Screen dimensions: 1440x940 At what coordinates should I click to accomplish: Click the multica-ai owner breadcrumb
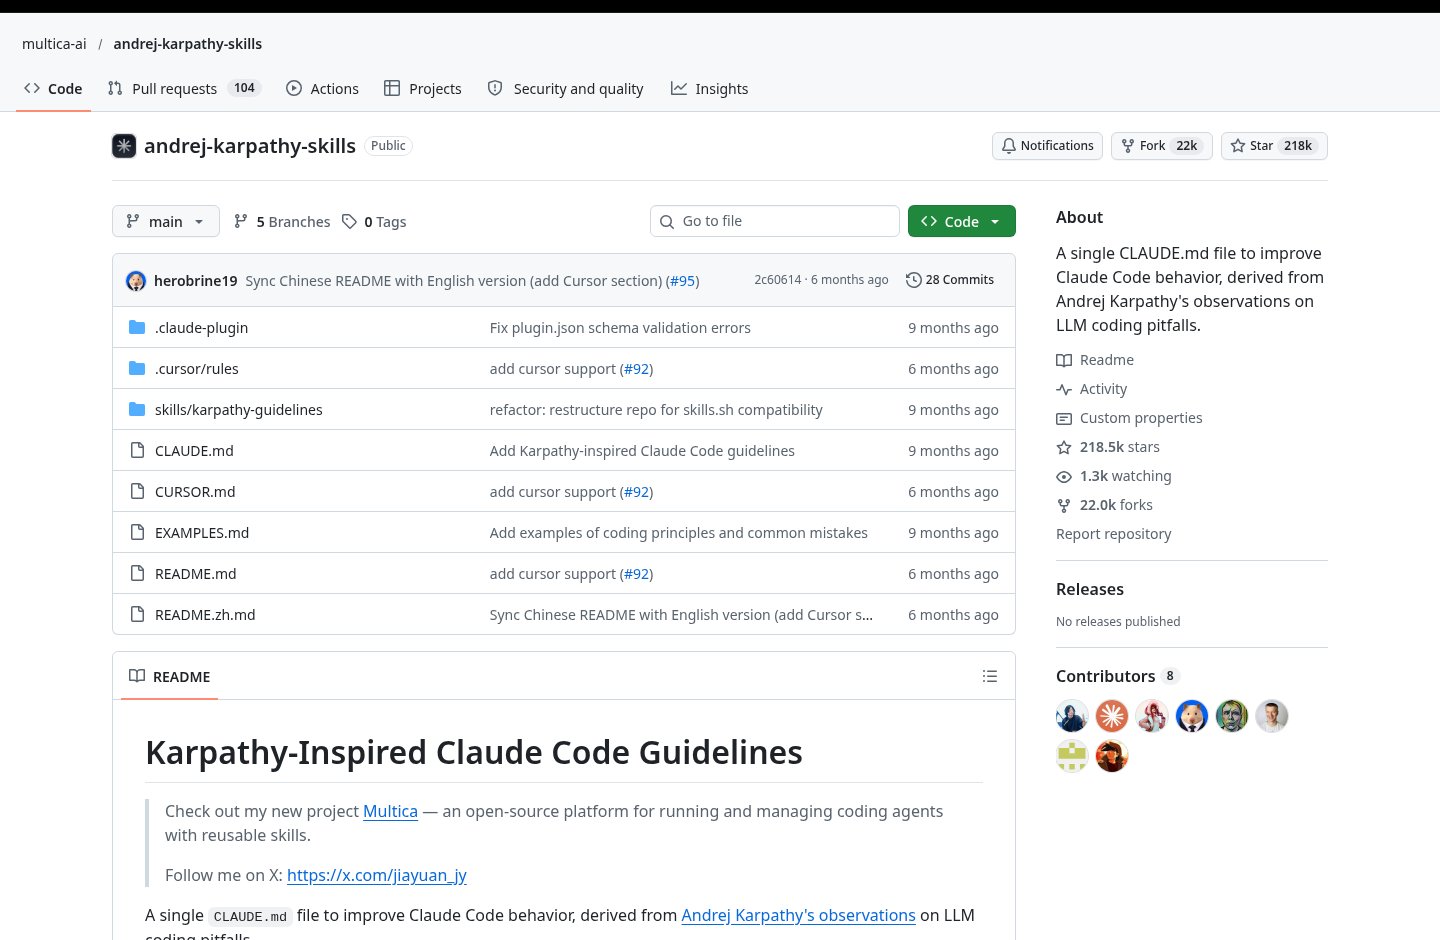[54, 44]
